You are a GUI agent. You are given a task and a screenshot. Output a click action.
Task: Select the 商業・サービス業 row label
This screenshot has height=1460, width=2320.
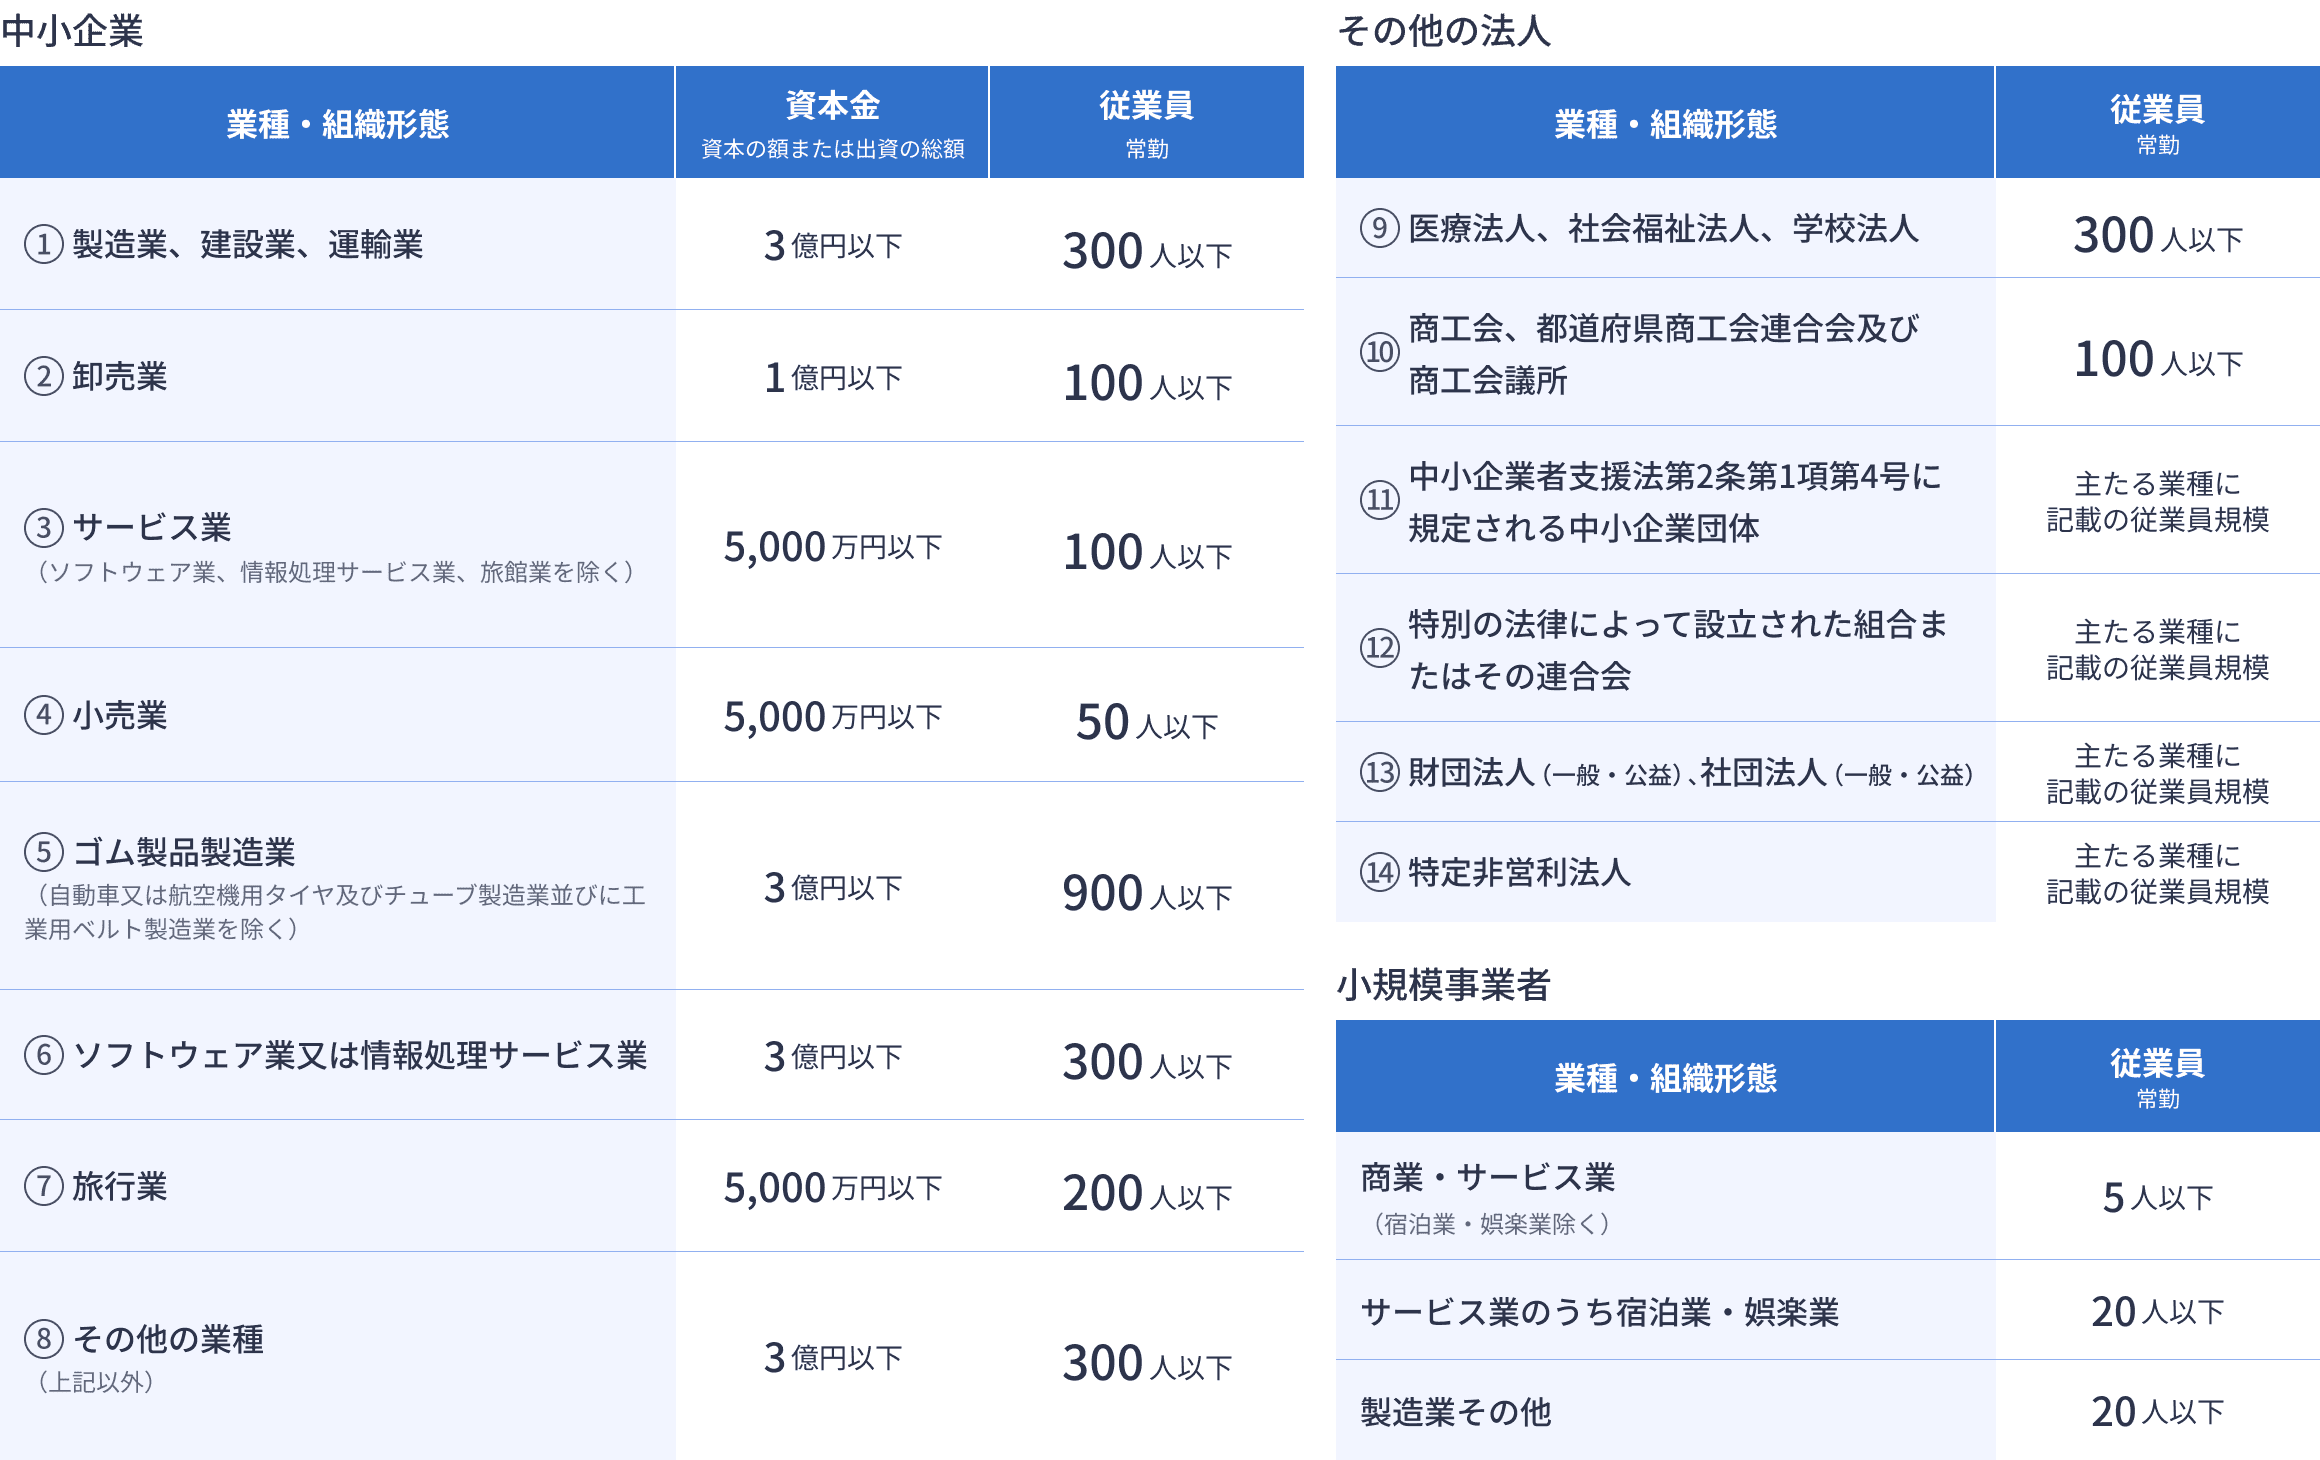(1488, 1177)
